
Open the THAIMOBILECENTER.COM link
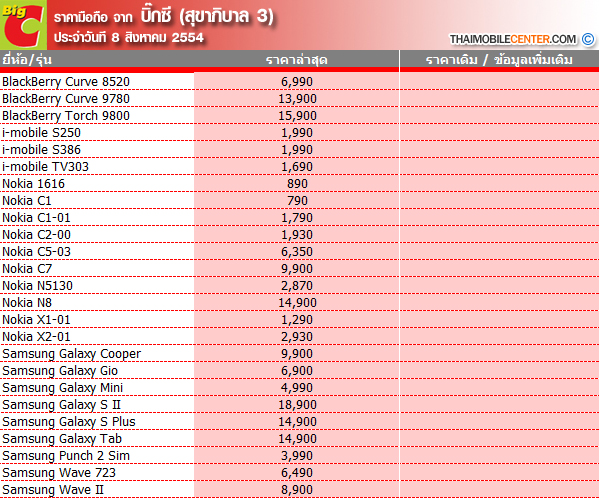pos(513,39)
